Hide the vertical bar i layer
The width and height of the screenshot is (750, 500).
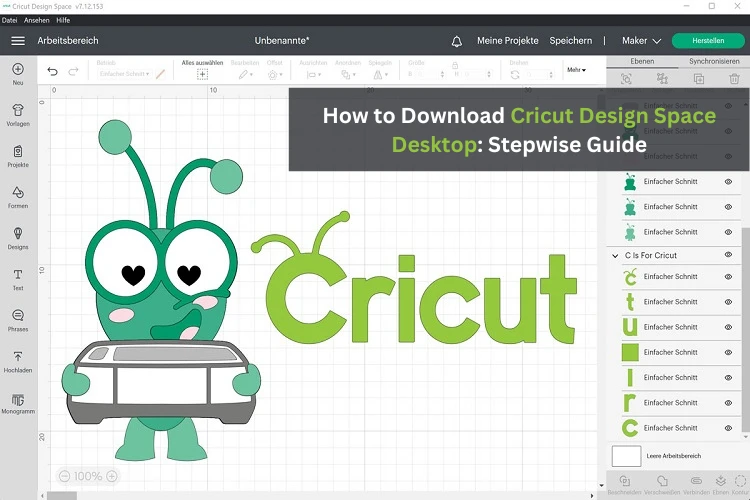(728, 378)
